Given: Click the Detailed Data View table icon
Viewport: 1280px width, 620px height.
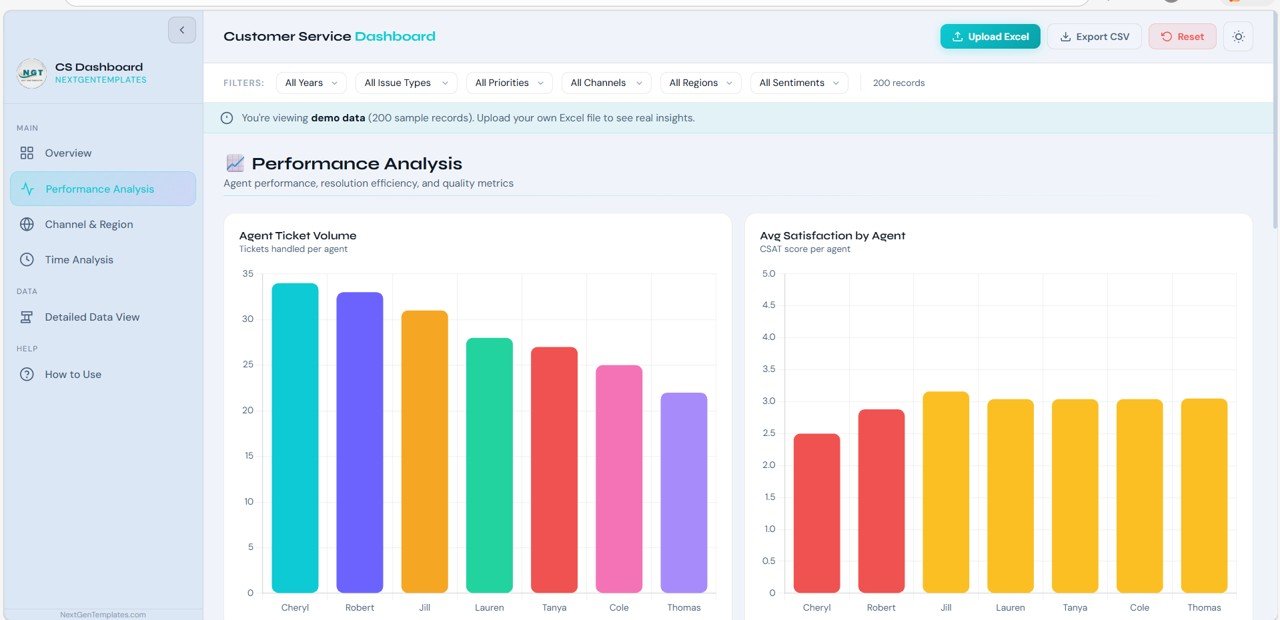Looking at the screenshot, I should click(27, 317).
